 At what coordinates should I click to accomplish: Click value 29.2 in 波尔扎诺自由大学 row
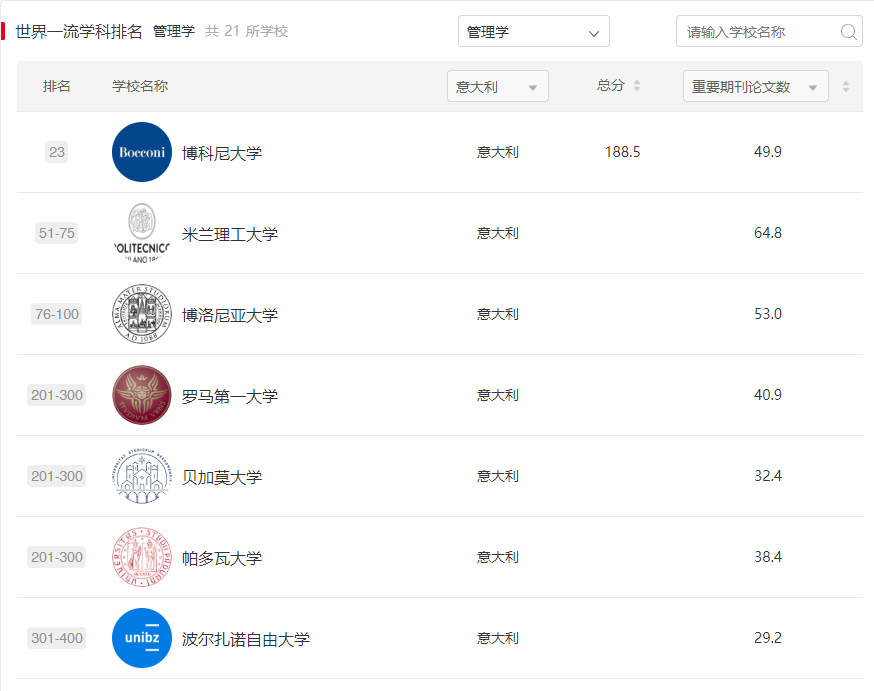pos(768,638)
